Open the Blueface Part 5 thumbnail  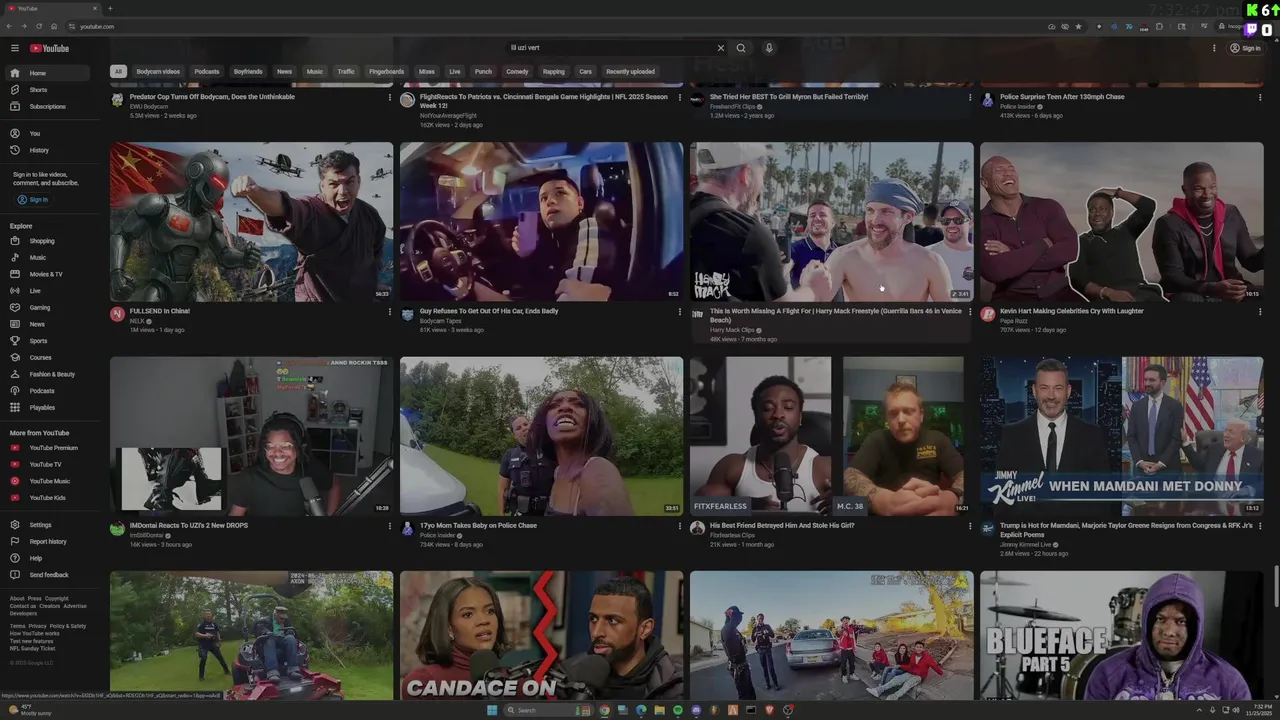point(1122,635)
